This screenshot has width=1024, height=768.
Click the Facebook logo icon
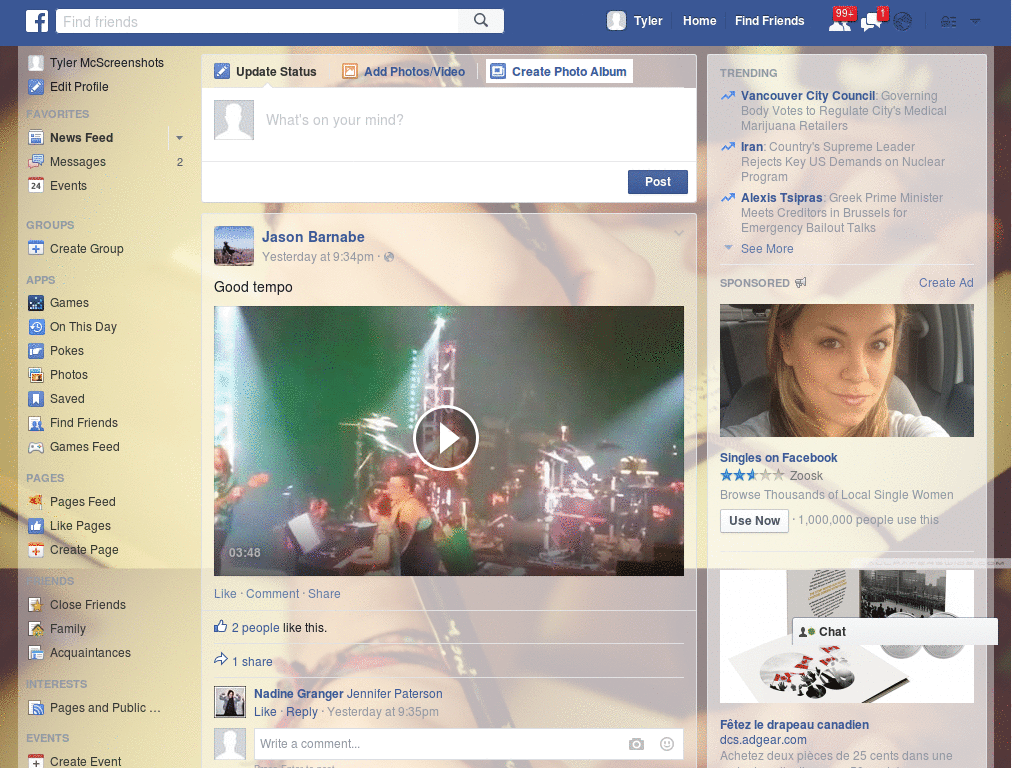[x=37, y=21]
